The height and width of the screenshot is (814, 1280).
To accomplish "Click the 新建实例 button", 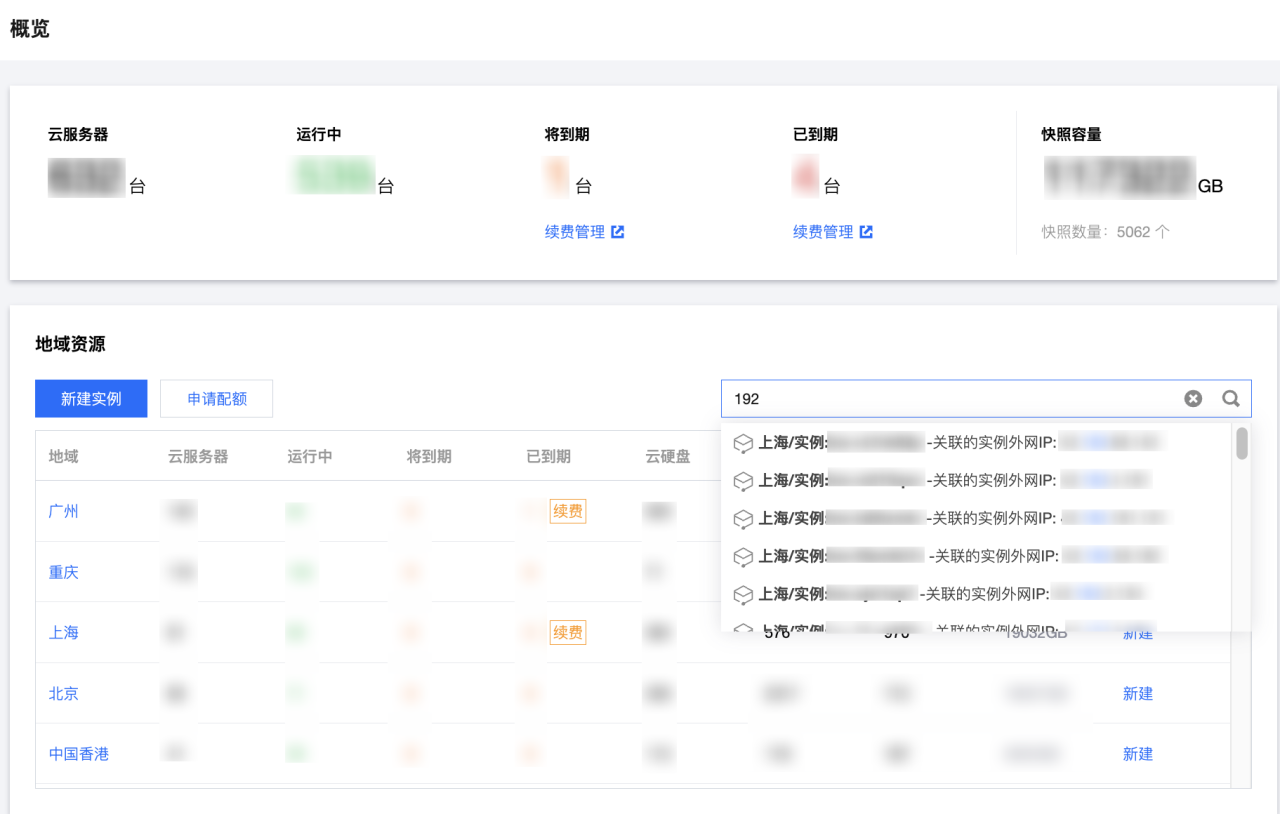I will coord(91,398).
